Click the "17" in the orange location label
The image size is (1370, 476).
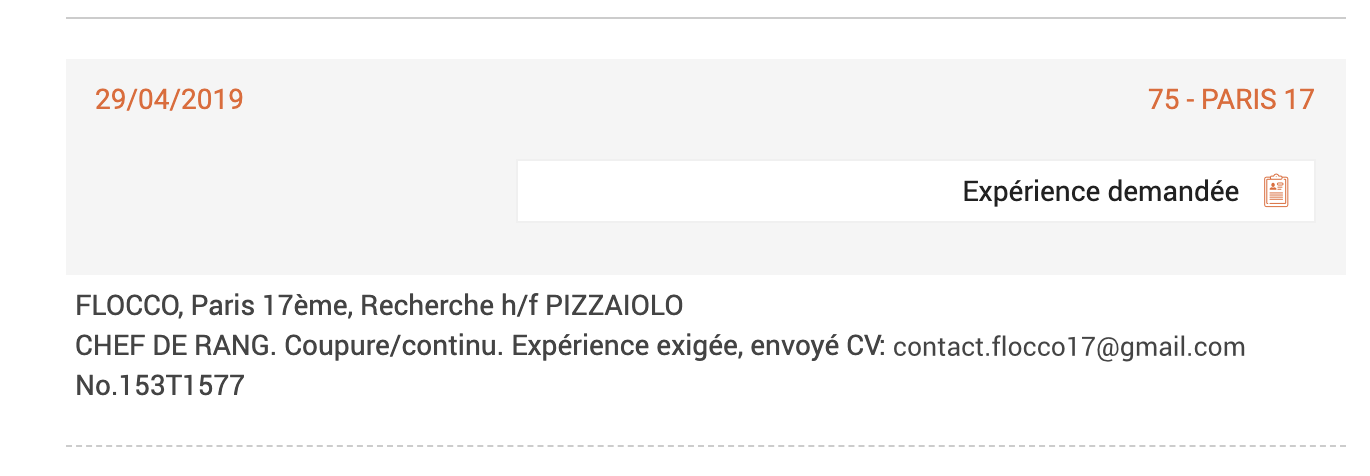1299,100
